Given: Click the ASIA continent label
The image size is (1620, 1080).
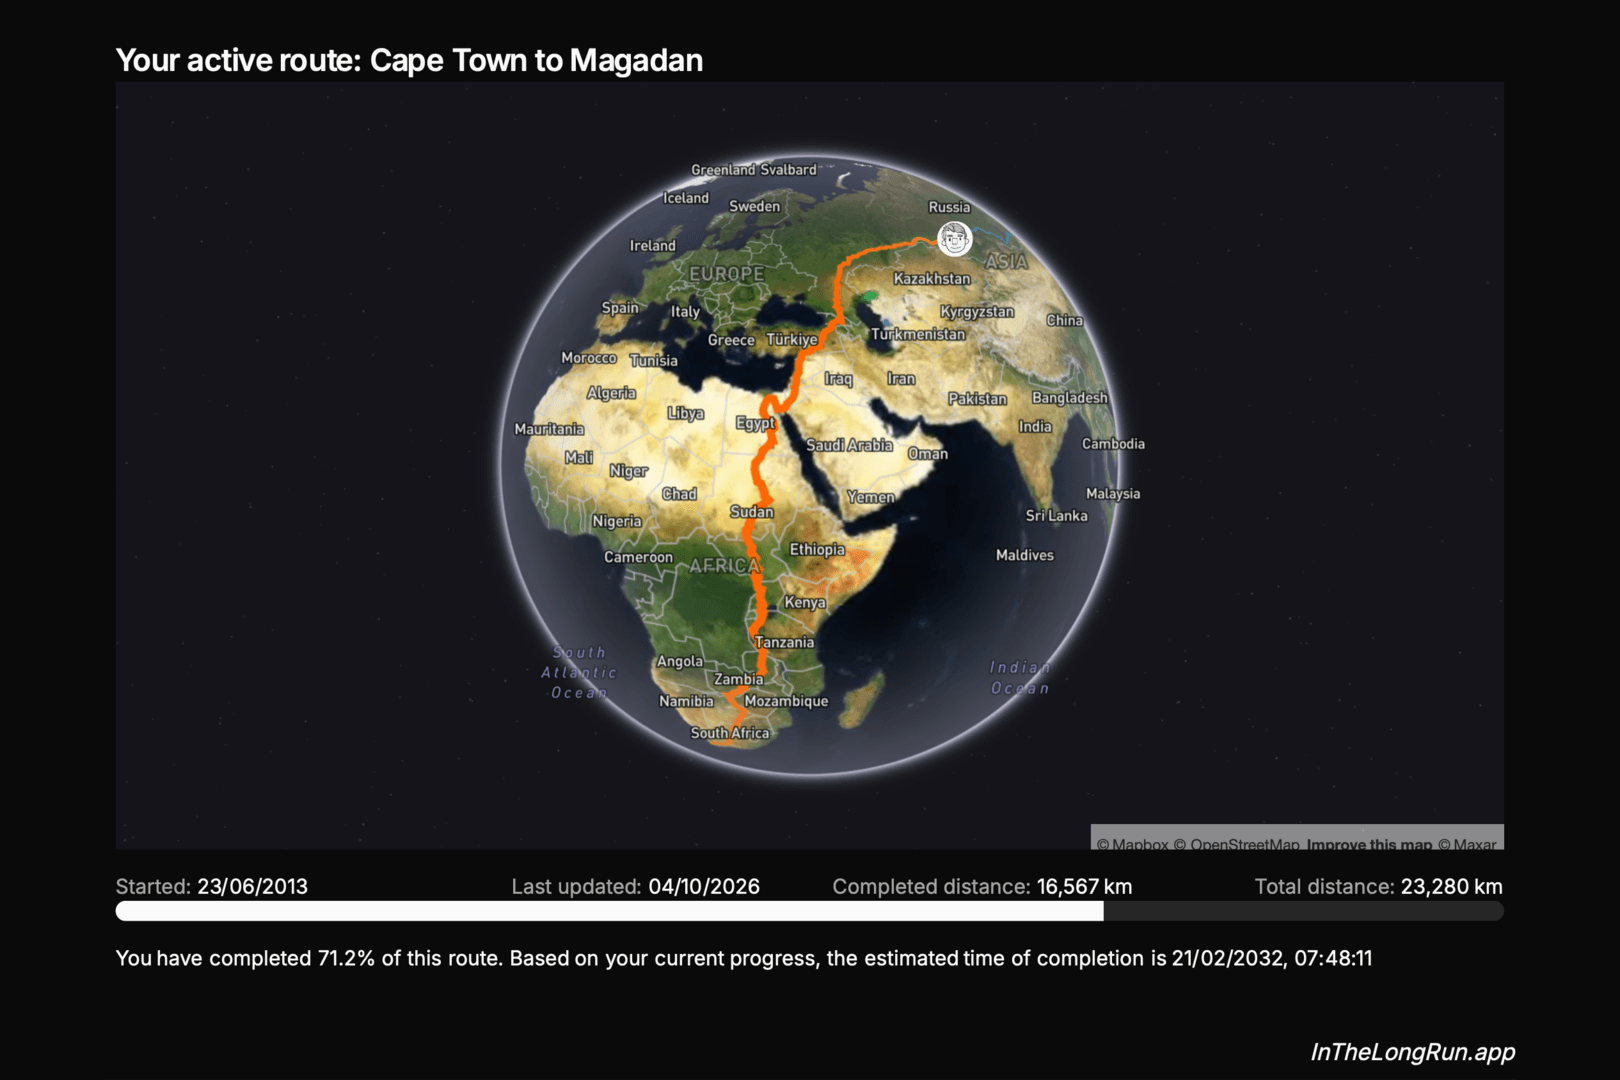Looking at the screenshot, I should (x=1006, y=261).
